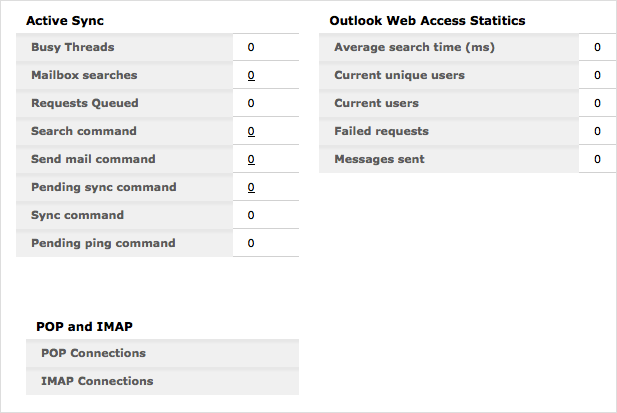
Task: Click the Search command count link
Action: 251,131
